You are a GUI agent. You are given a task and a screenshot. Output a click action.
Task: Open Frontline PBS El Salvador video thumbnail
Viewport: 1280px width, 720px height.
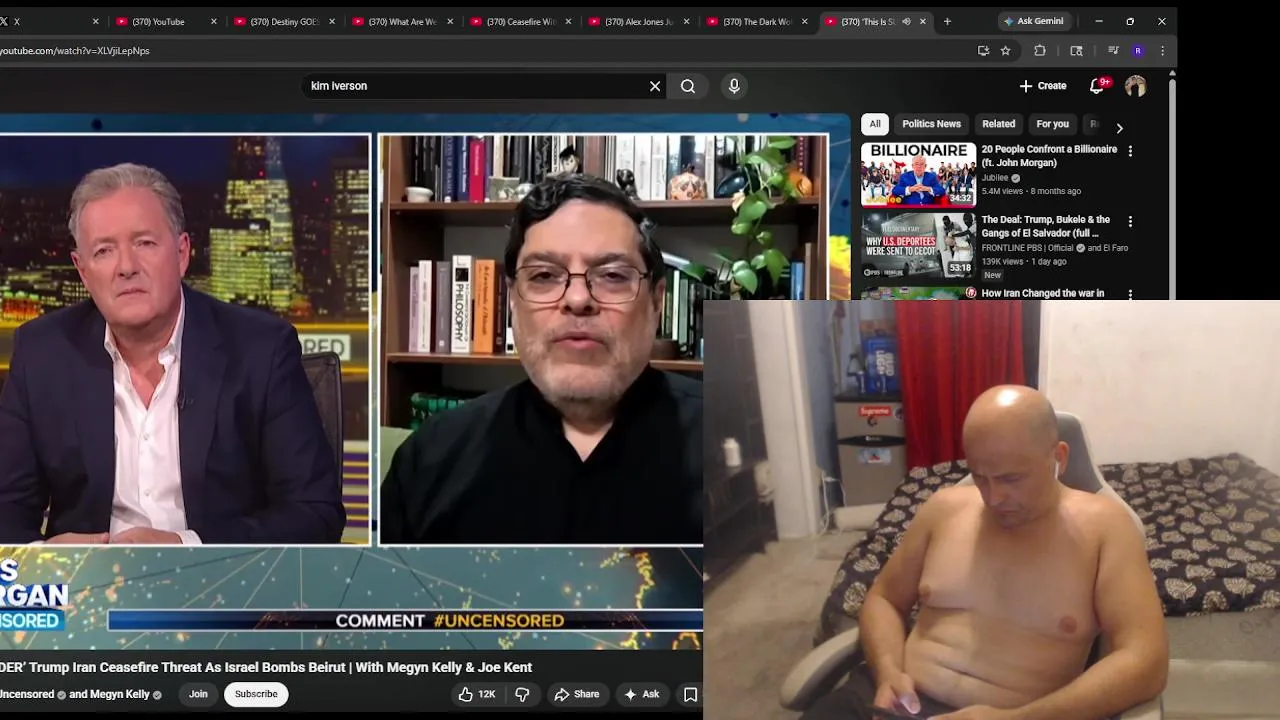click(x=918, y=245)
